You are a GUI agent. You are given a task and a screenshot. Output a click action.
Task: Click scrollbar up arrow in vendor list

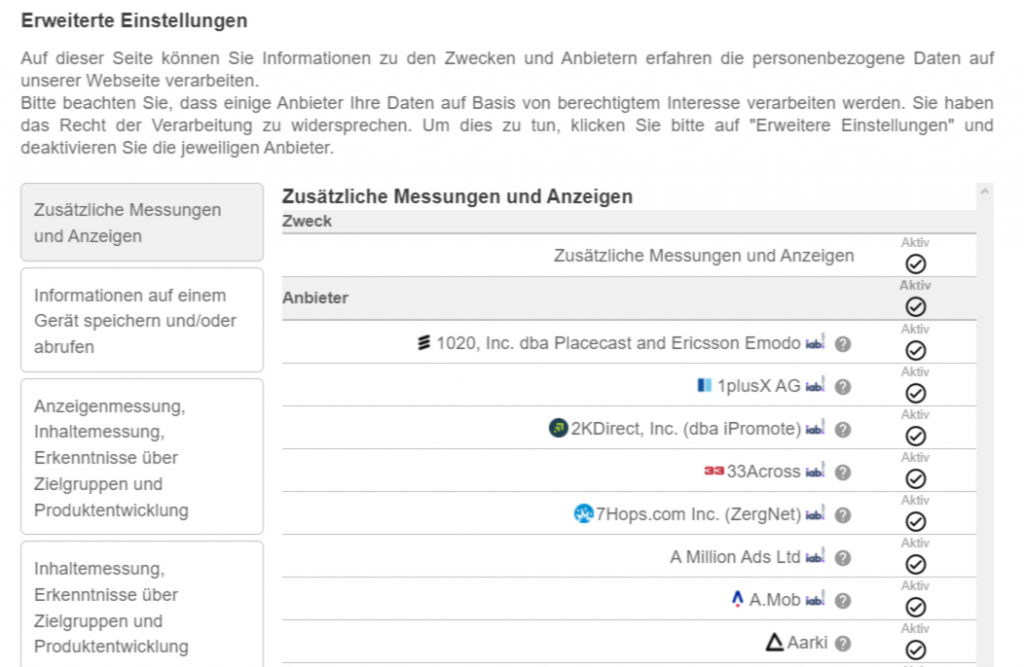coord(984,191)
